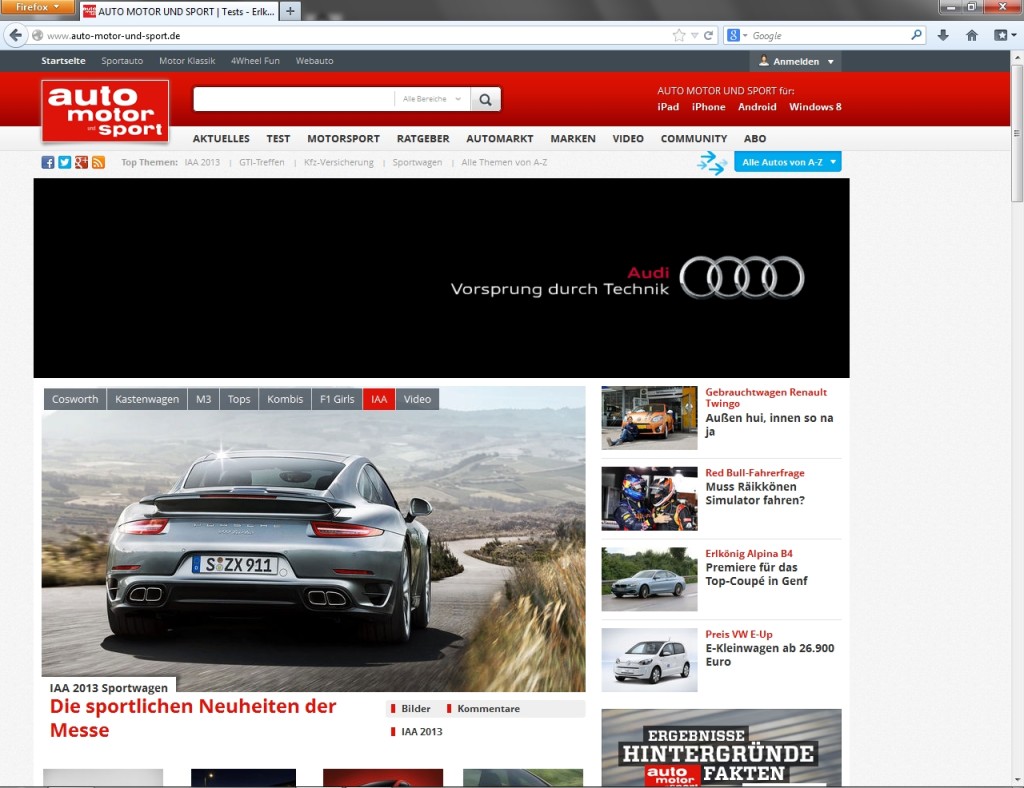Screen dimensions: 1024x788
Task: Open the GTI-Treffen top theme link
Action: point(261,163)
